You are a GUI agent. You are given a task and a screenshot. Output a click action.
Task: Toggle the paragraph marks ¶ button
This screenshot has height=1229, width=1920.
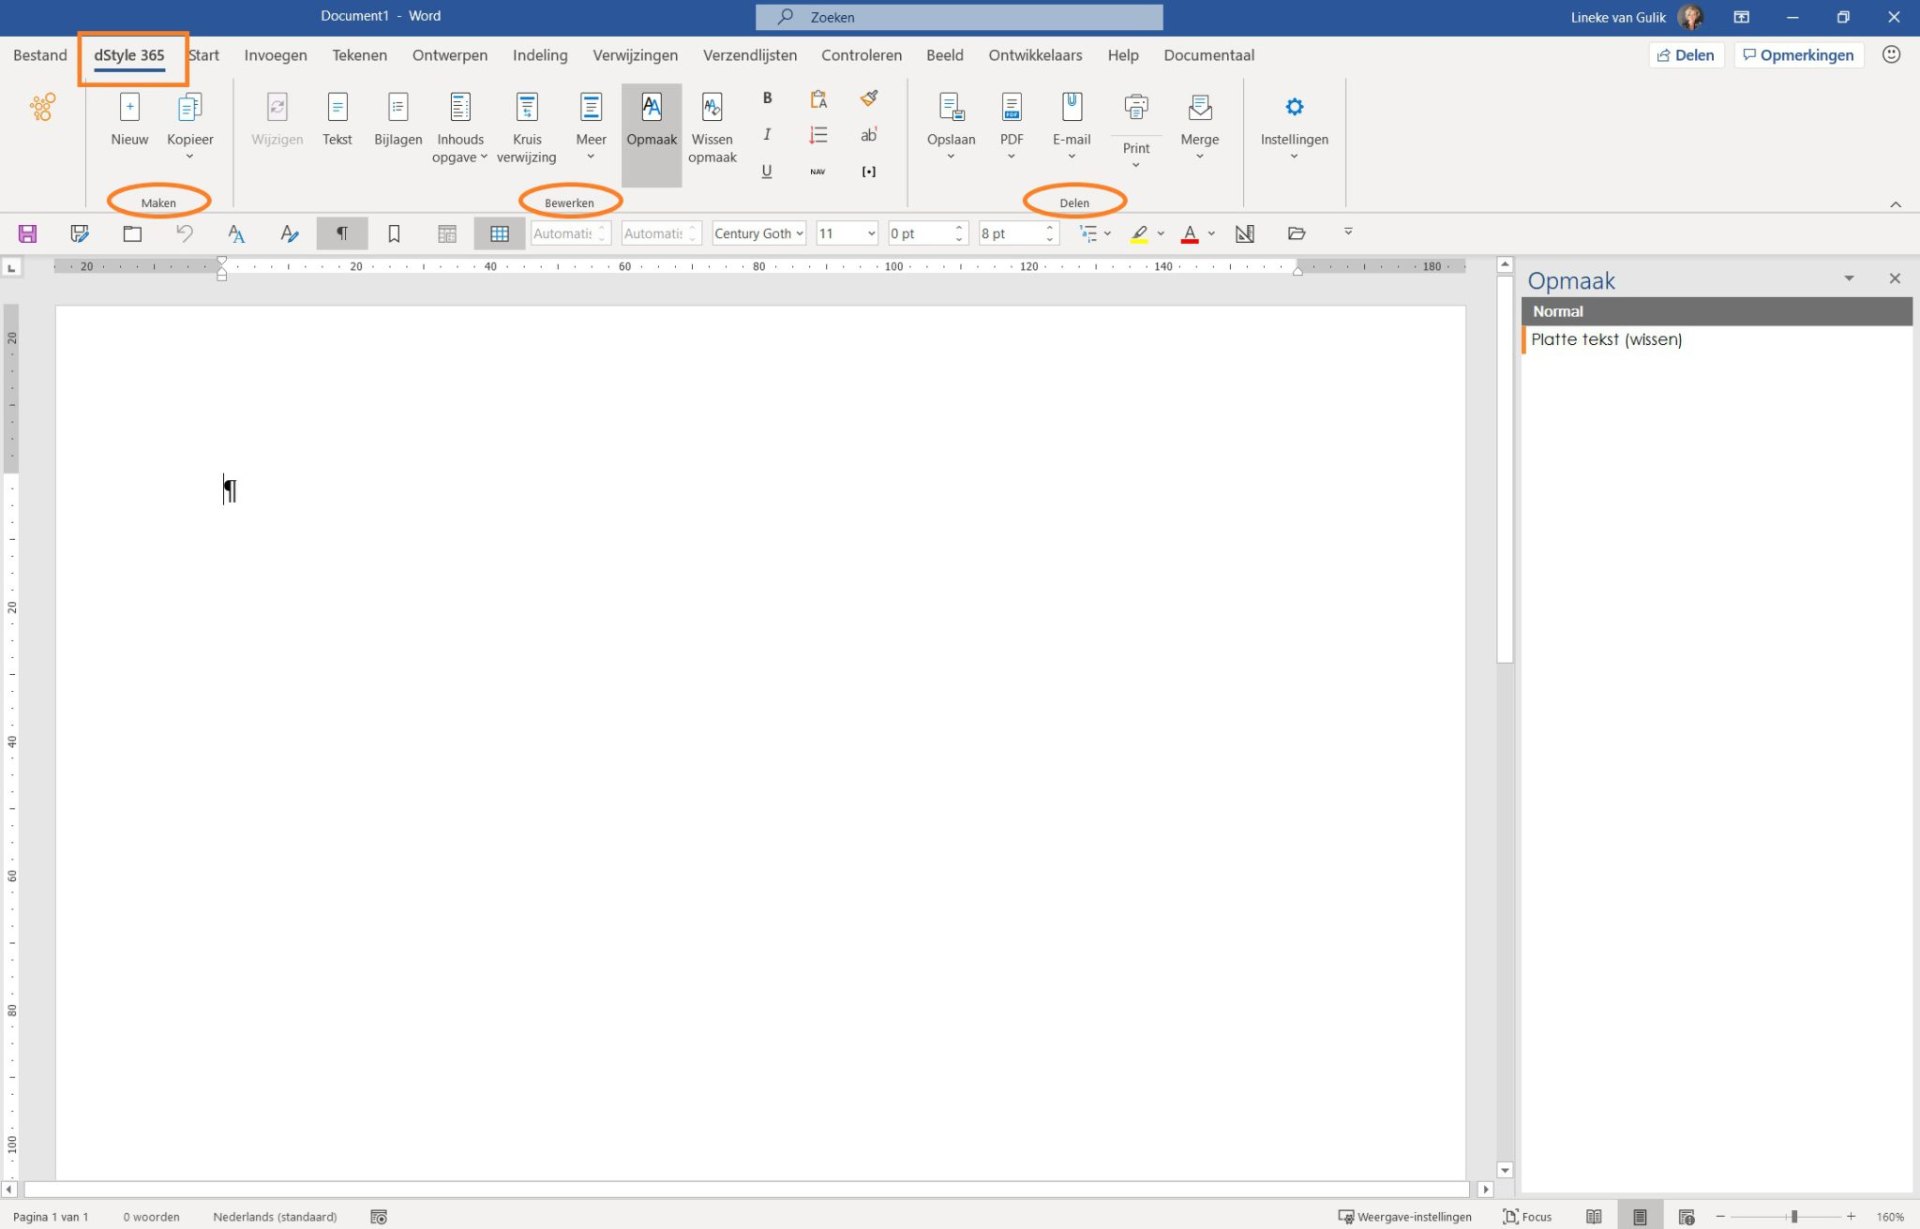point(342,234)
